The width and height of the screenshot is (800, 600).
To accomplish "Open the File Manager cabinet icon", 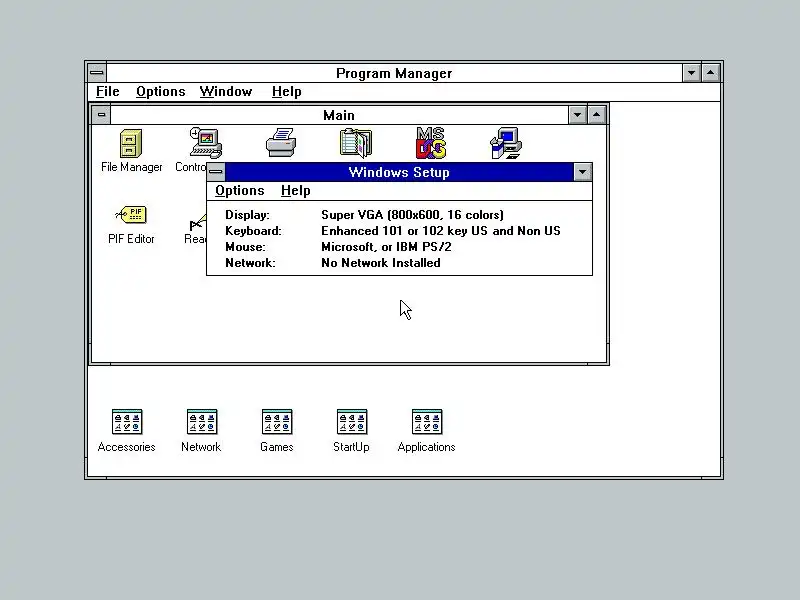I will [x=131, y=143].
